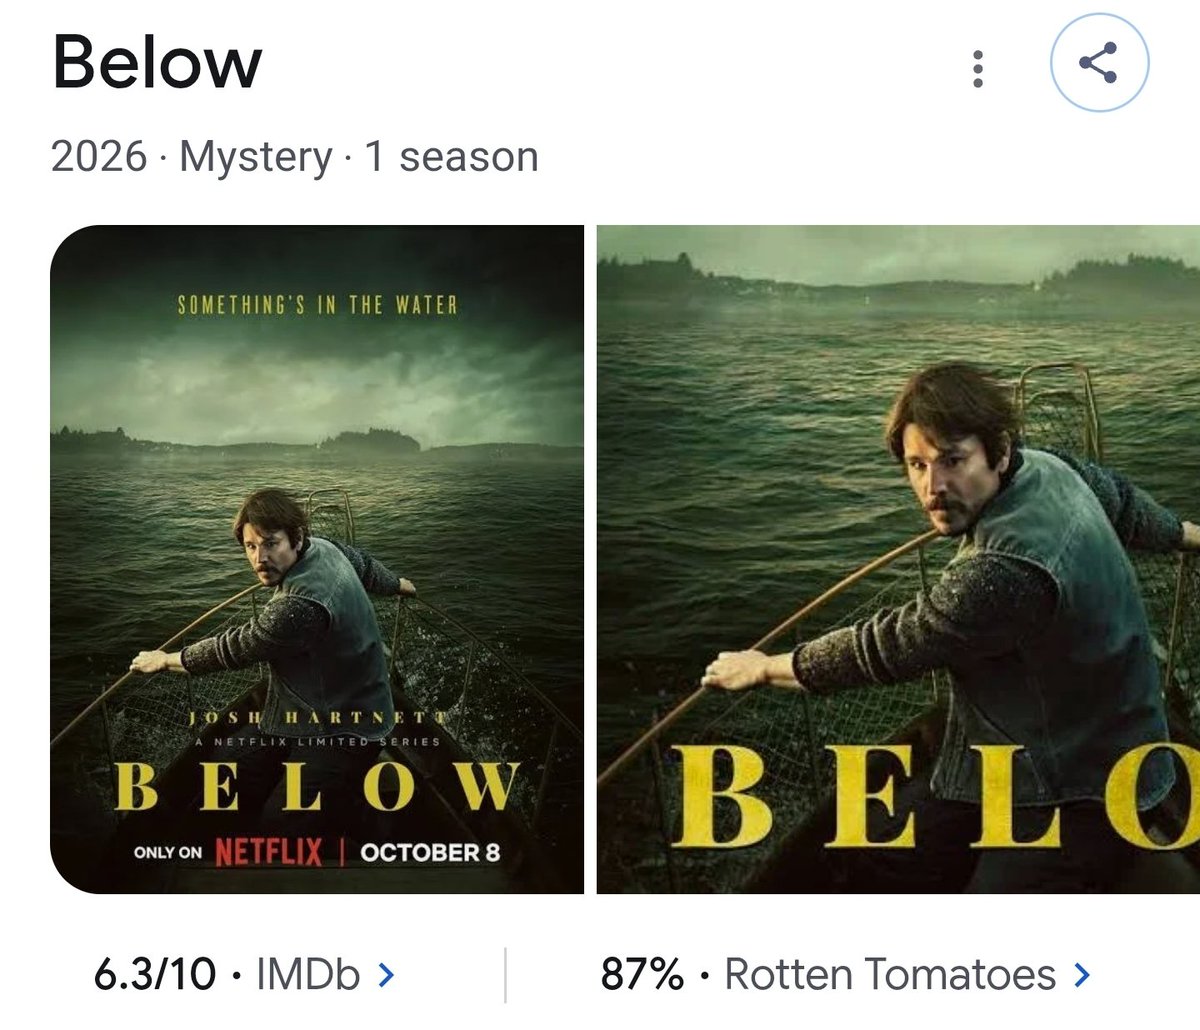Click the blue chevron next to Rotten Tomatoes
Screen dimensions: 1200x1030
tap(1080, 973)
